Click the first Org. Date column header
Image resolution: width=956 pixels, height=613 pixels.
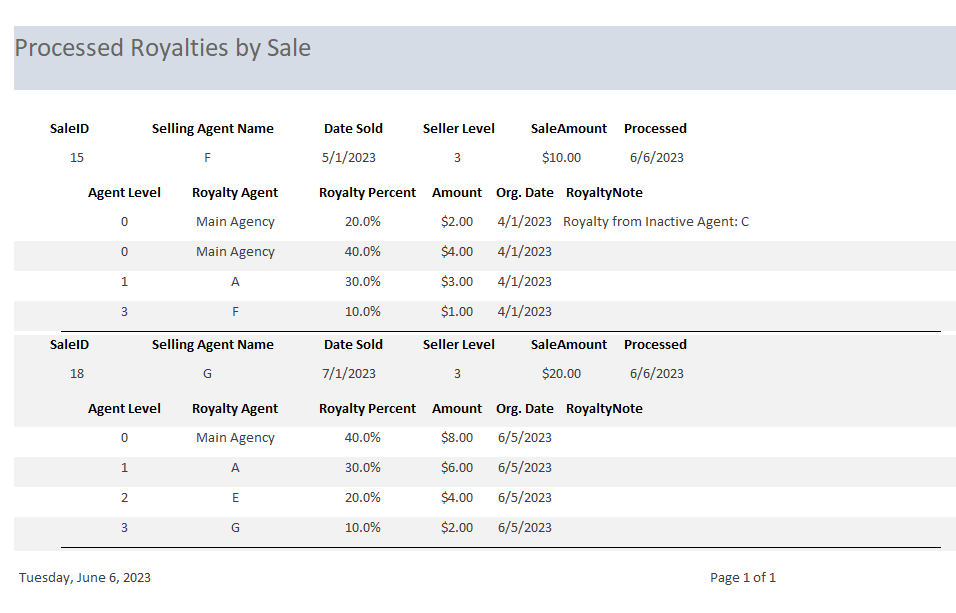[524, 192]
